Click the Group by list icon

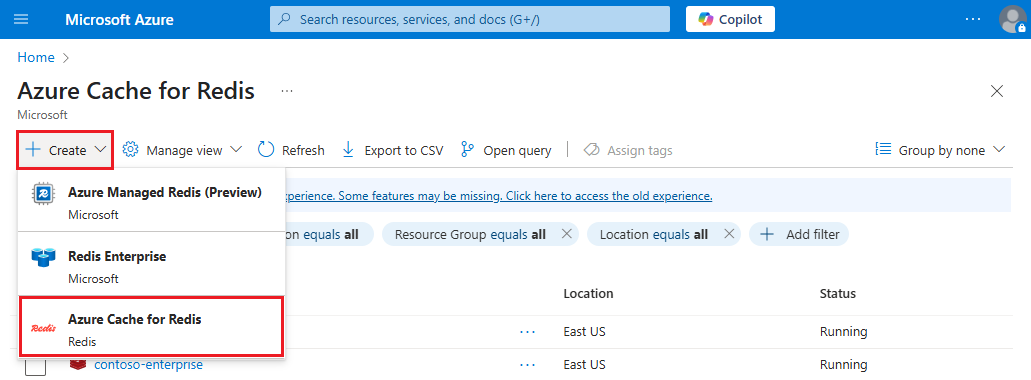[883, 150]
